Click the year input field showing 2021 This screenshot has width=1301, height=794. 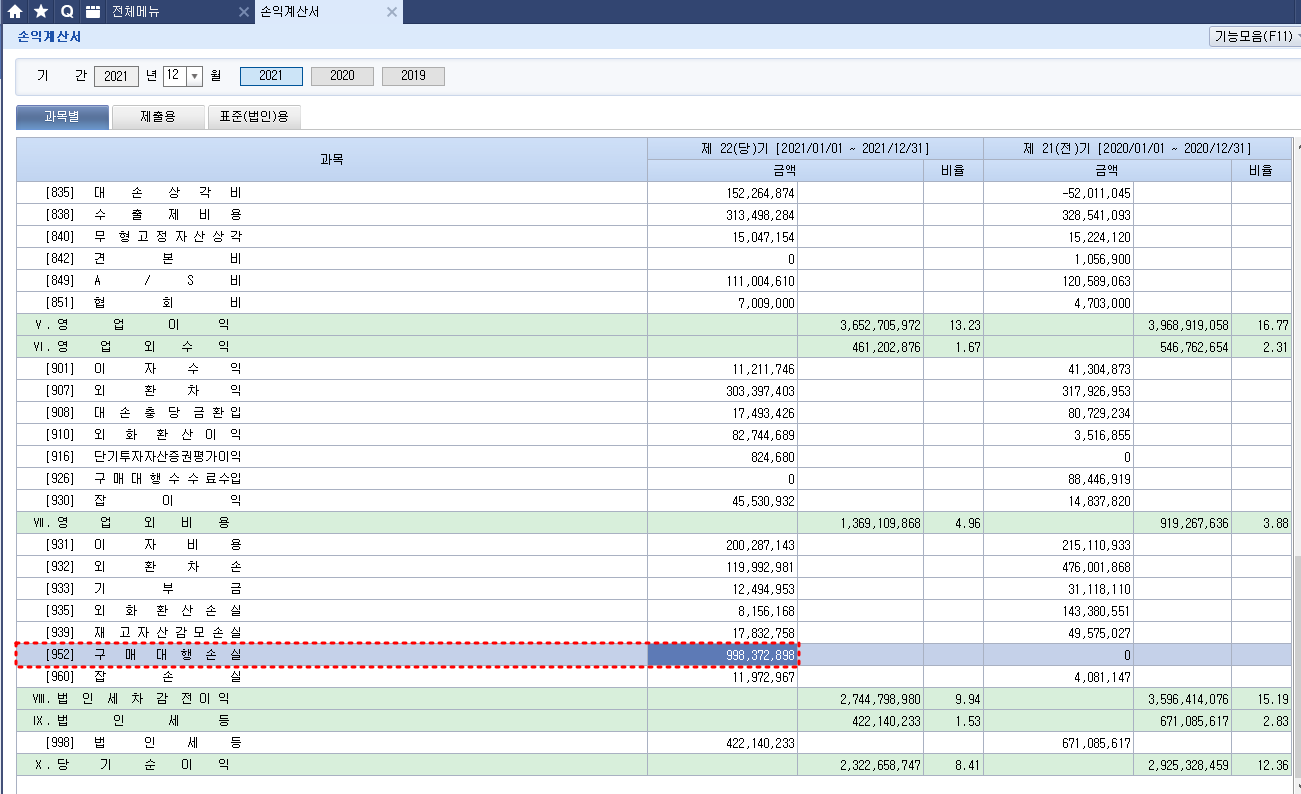116,76
